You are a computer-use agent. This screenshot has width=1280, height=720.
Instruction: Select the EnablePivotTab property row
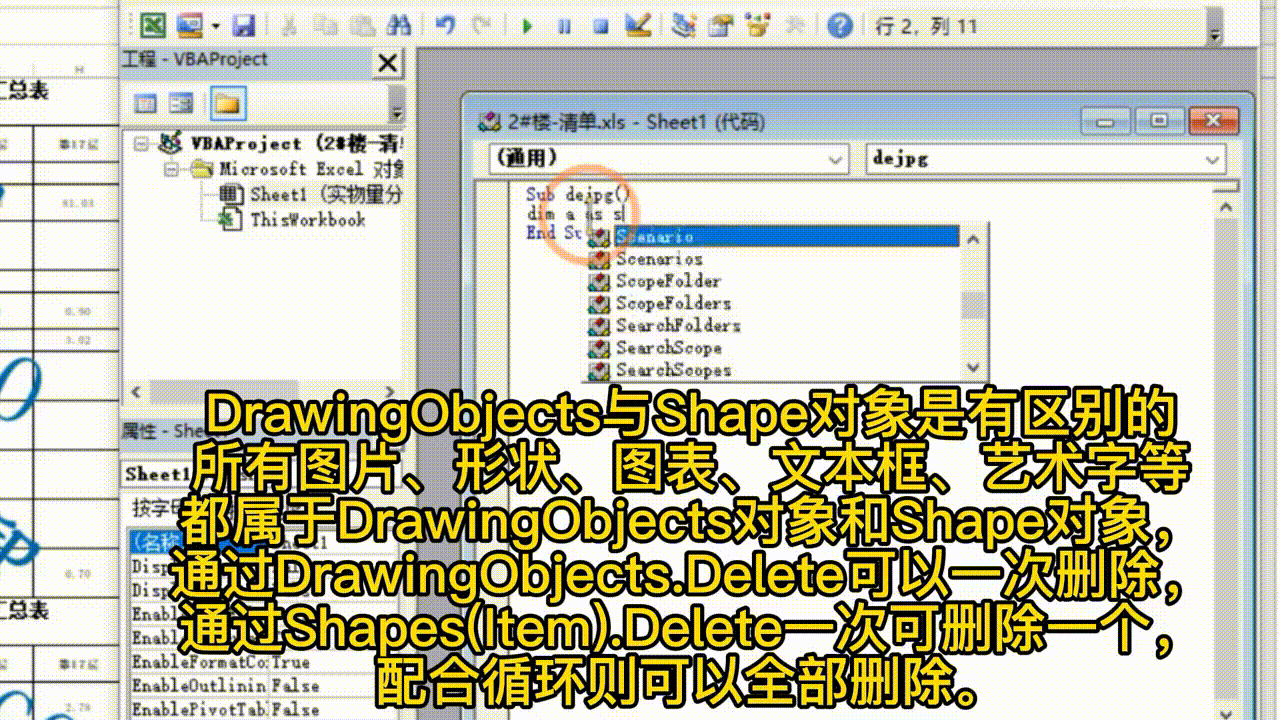(265, 709)
